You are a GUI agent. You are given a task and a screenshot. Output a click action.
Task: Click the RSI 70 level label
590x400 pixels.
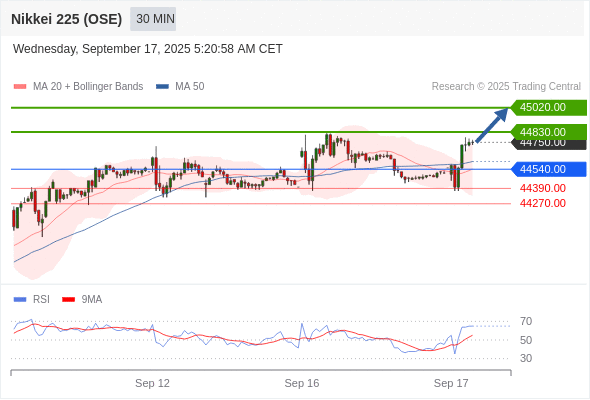[526, 321]
